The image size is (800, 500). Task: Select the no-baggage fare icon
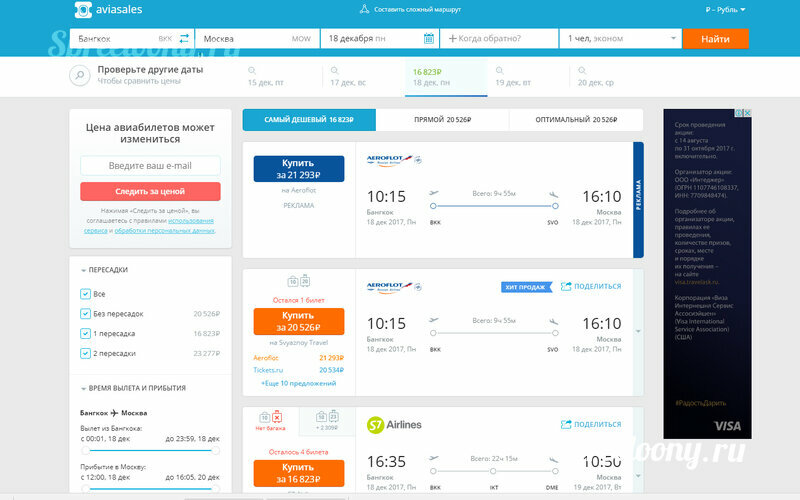pyautogui.click(x=271, y=417)
